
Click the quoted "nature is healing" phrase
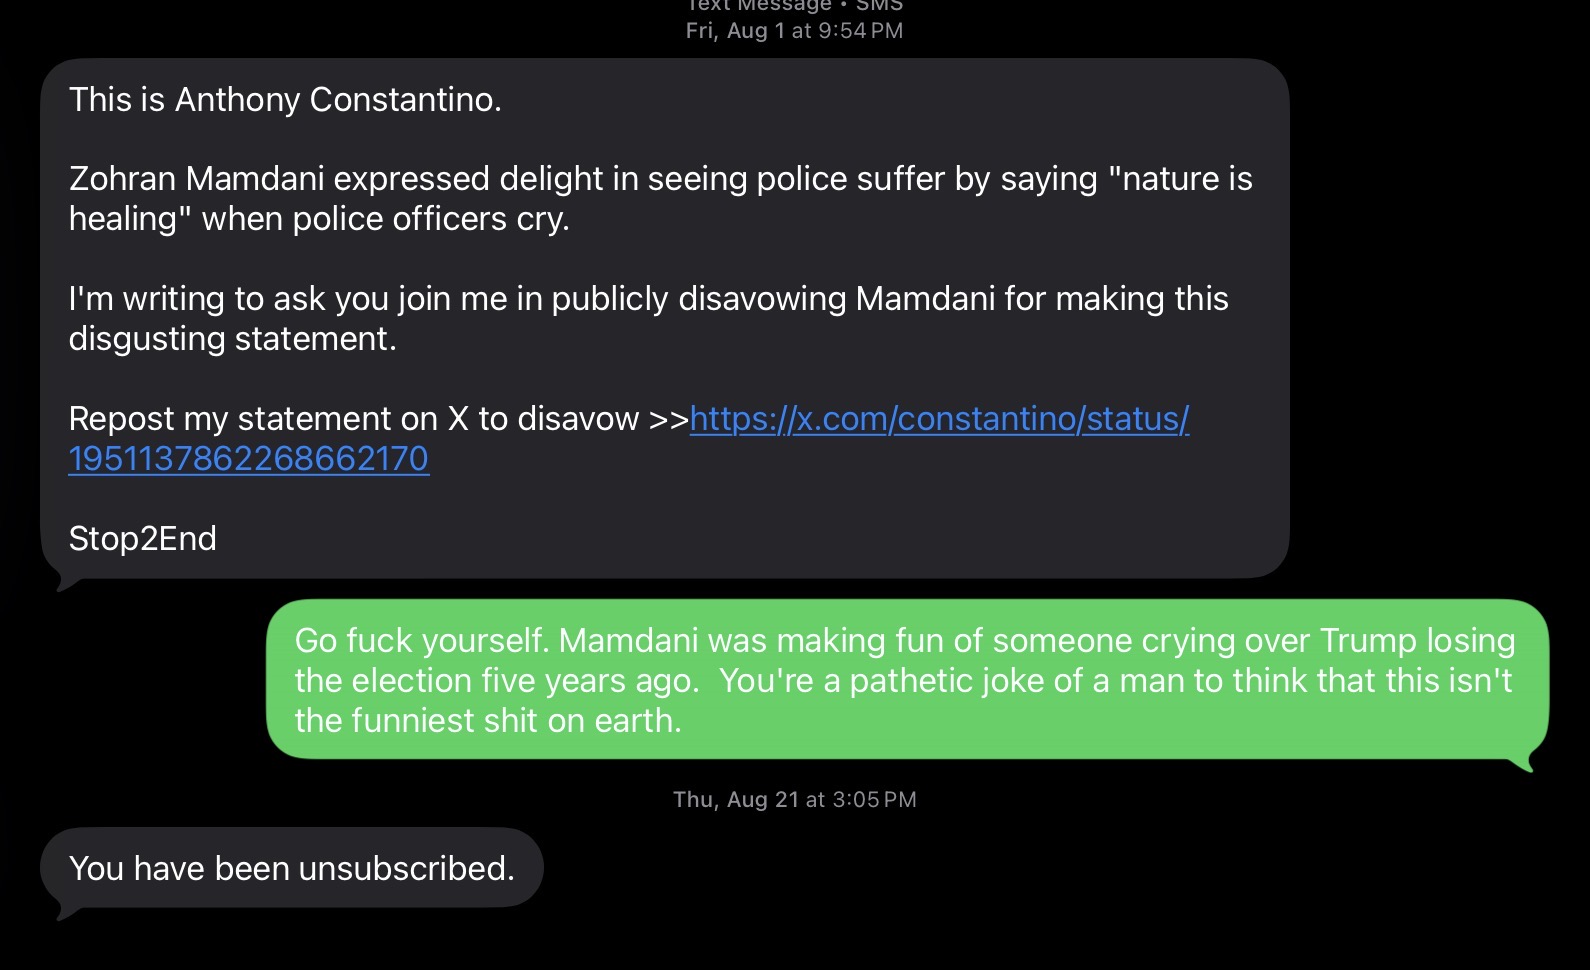click(x=1180, y=180)
